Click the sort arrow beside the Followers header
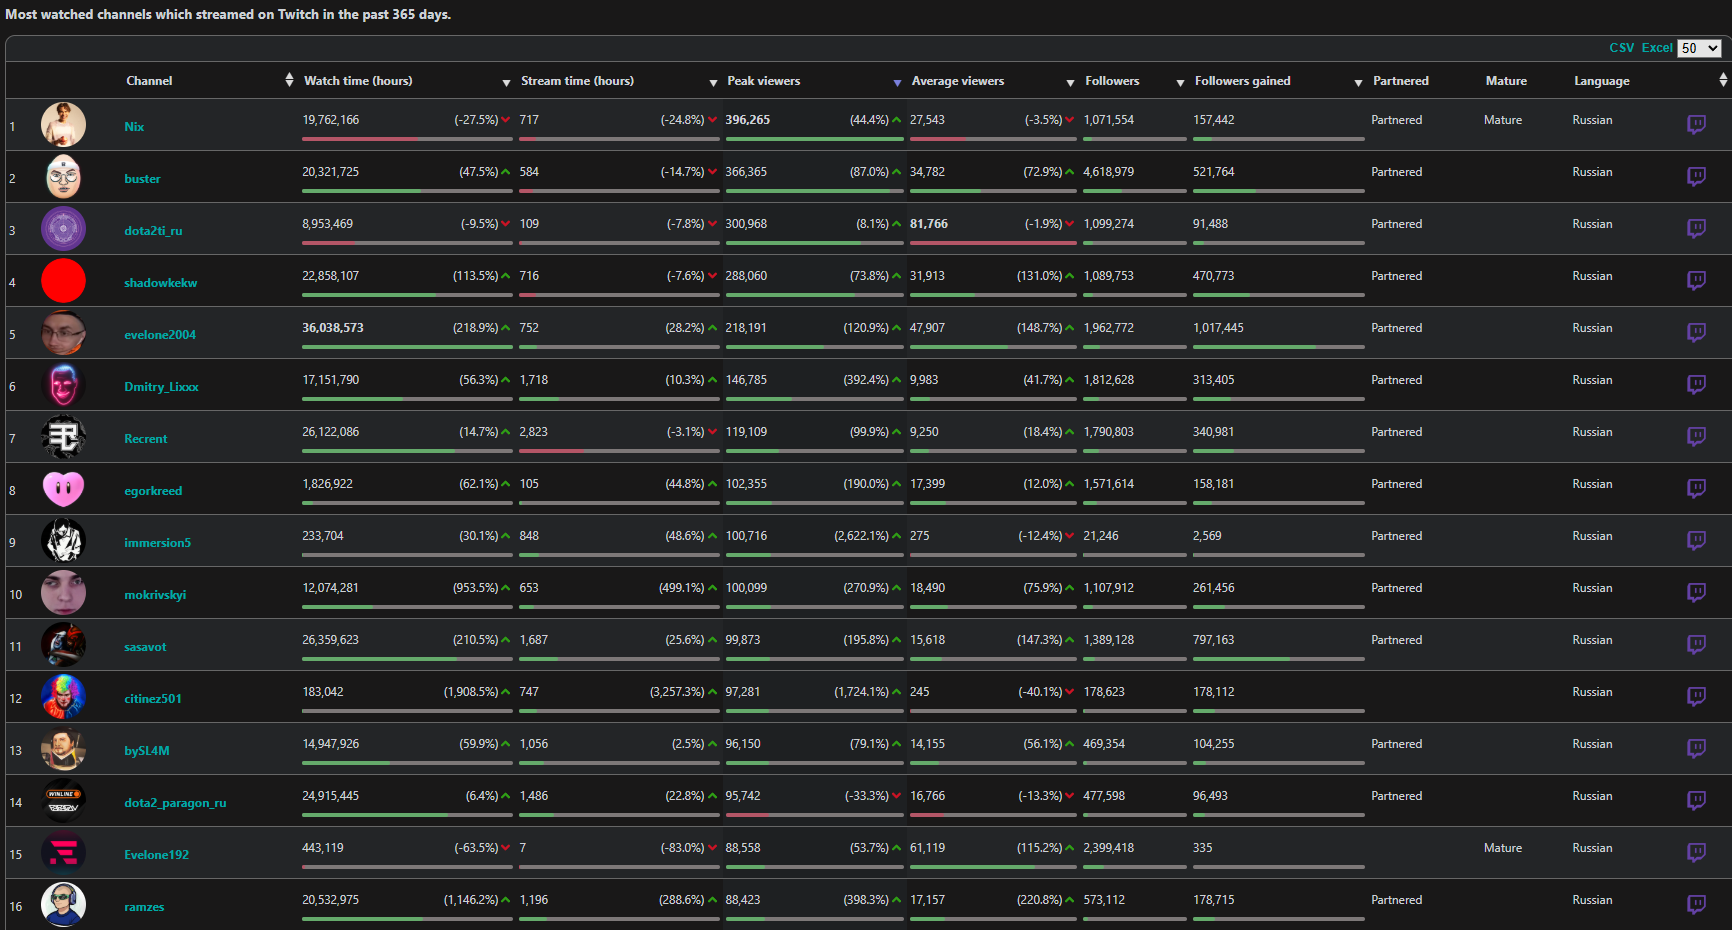Screen dimensions: 1732x930 (1180, 82)
